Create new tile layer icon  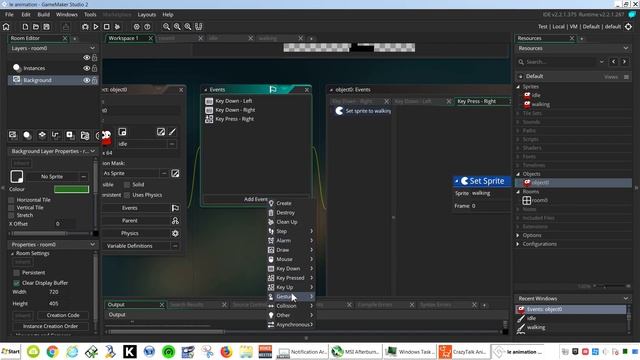pos(42,135)
